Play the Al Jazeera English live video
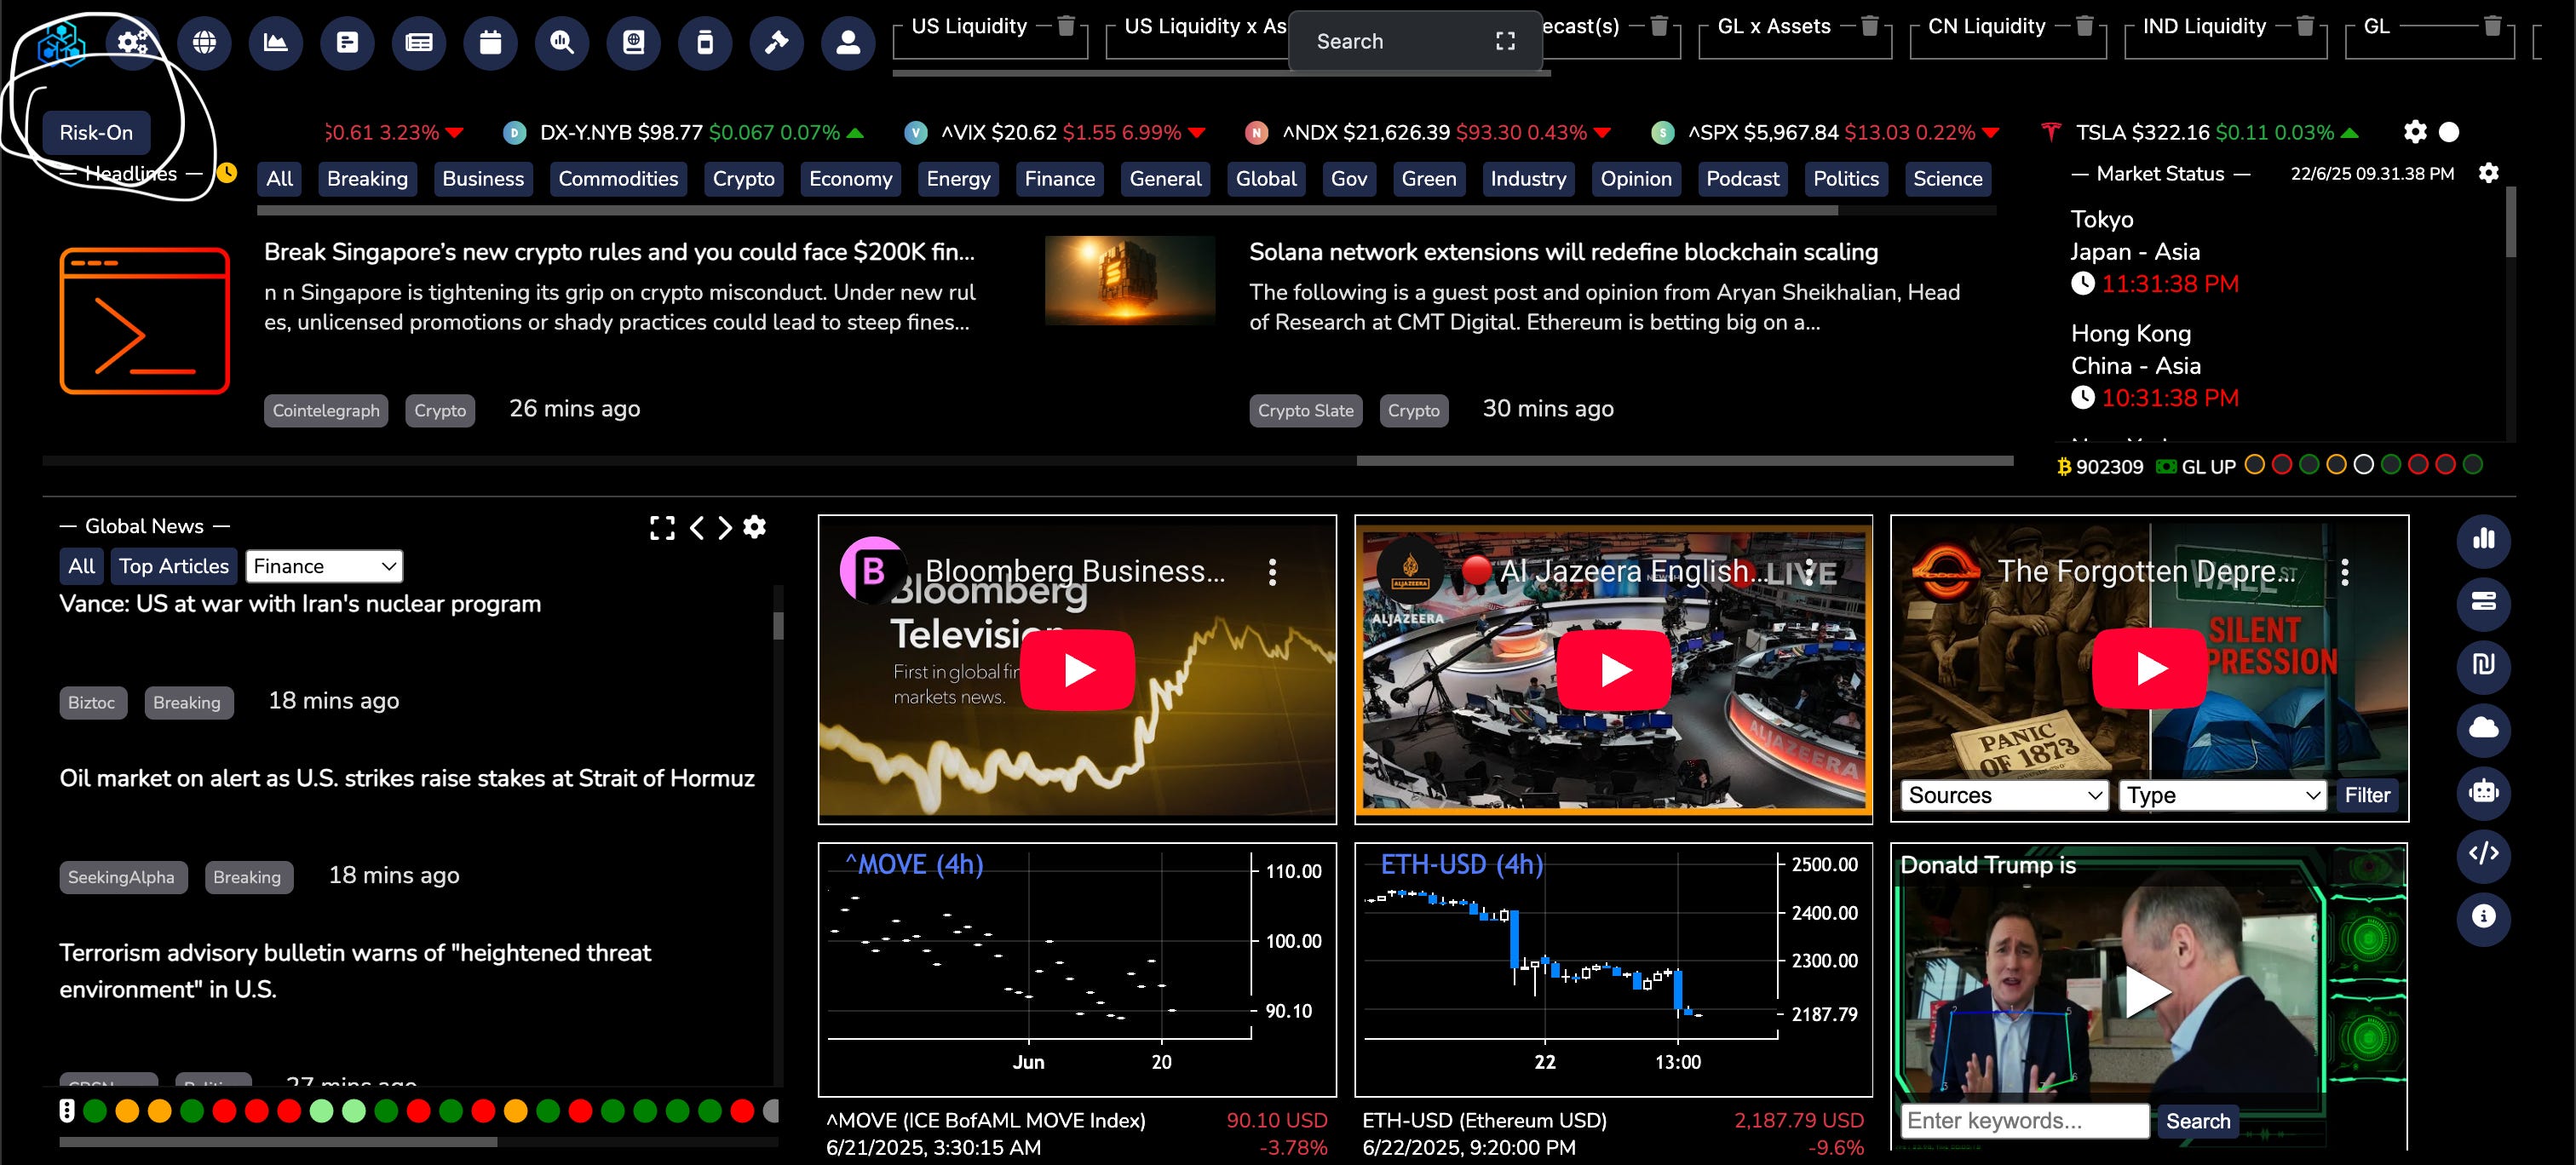2576x1165 pixels. coord(1614,670)
